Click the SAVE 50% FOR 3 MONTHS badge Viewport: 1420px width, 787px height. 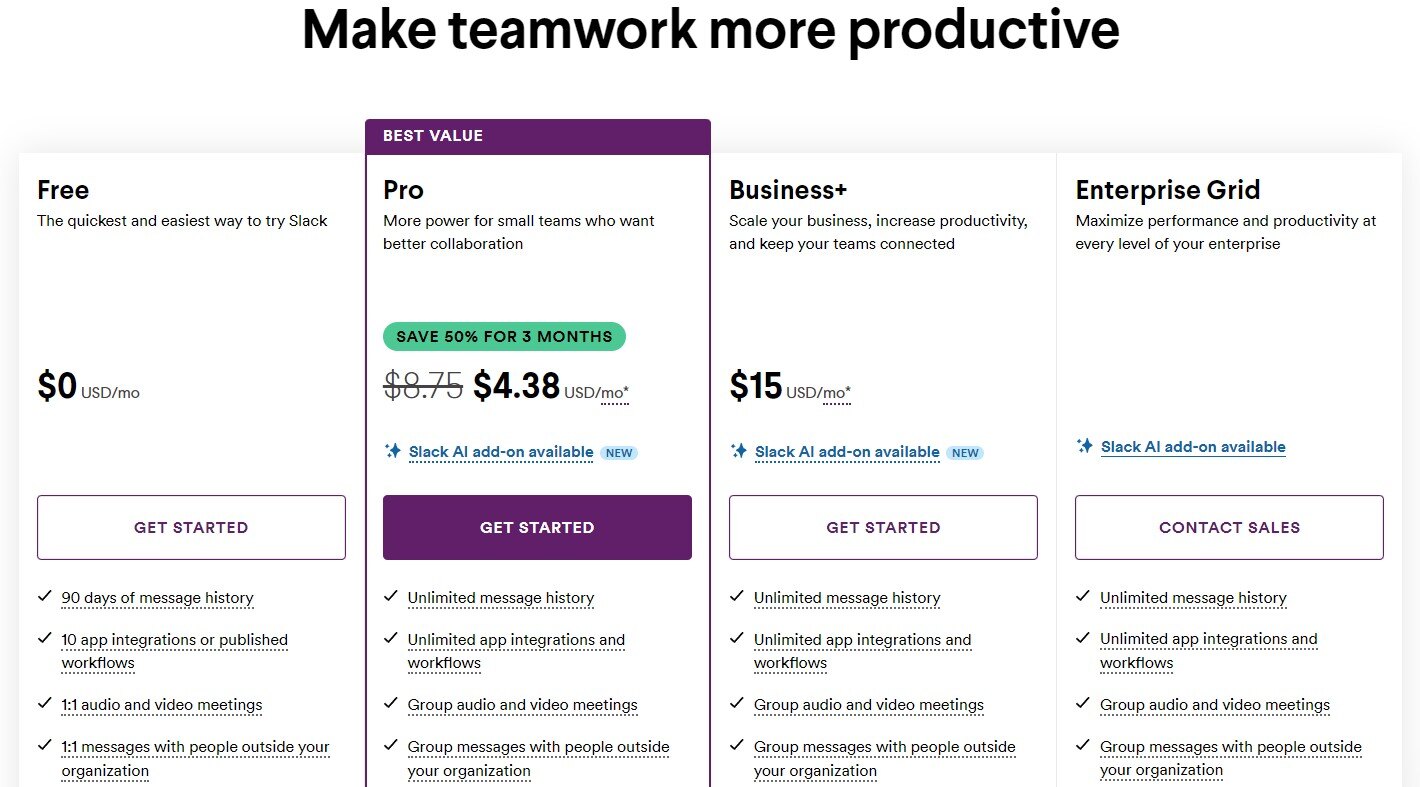click(x=504, y=336)
